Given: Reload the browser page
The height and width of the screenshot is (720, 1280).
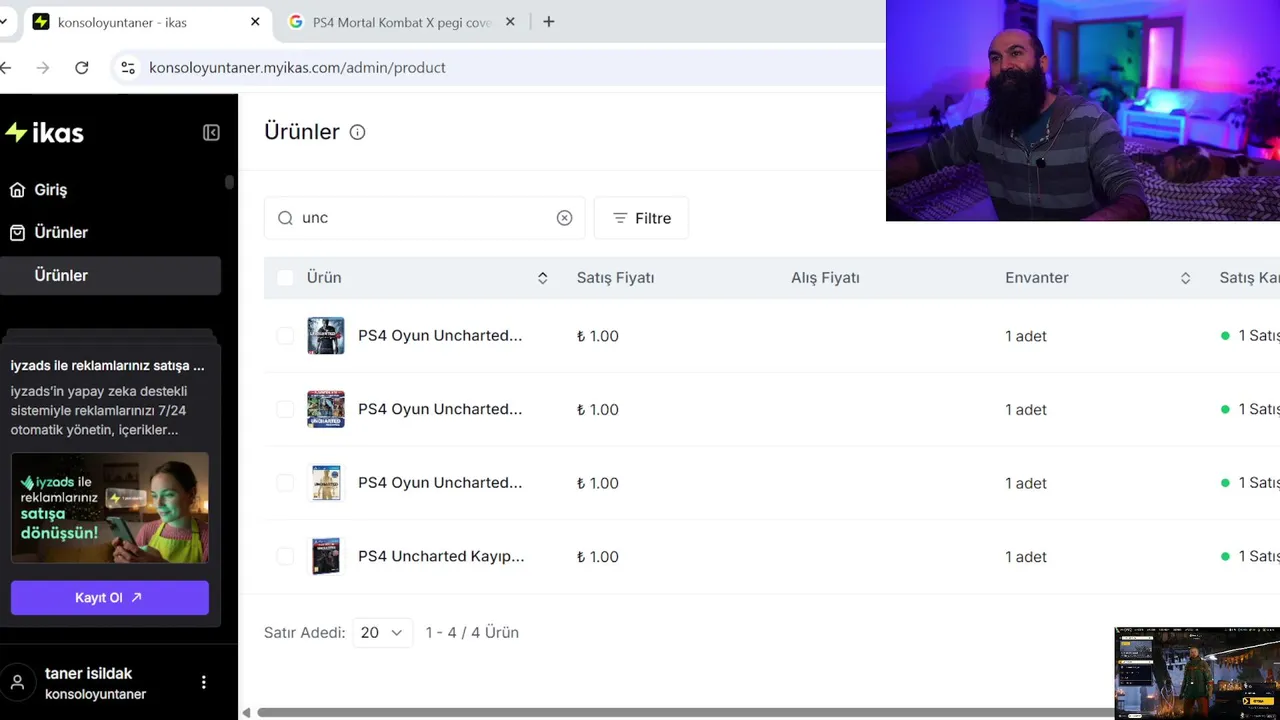Looking at the screenshot, I should [82, 68].
